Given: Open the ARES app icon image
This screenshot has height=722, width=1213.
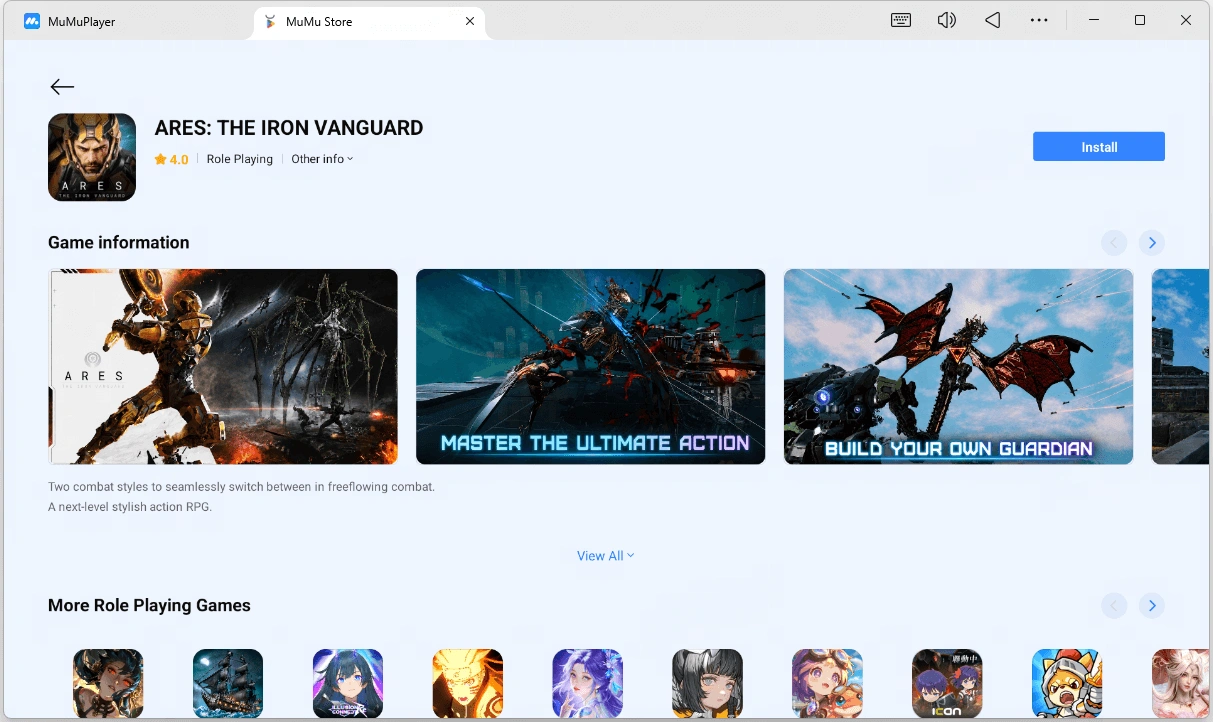Looking at the screenshot, I should pyautogui.click(x=92, y=157).
